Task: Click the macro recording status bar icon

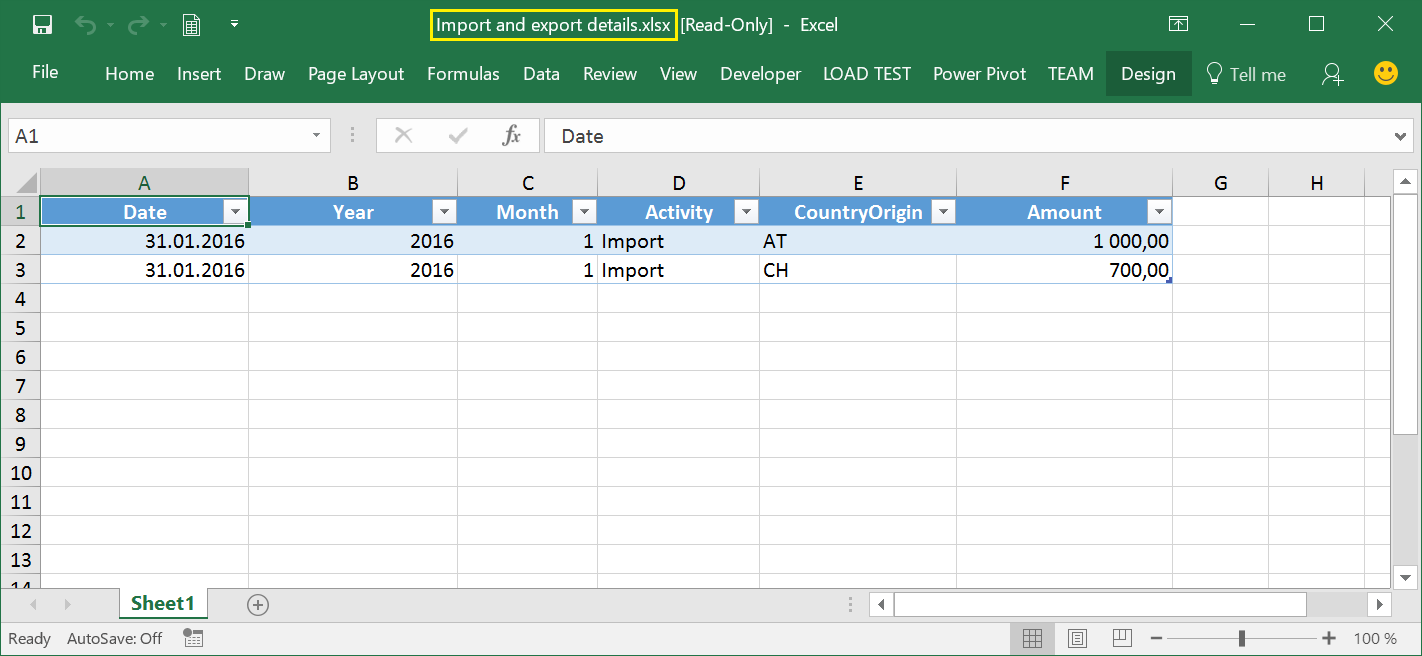Action: (194, 638)
